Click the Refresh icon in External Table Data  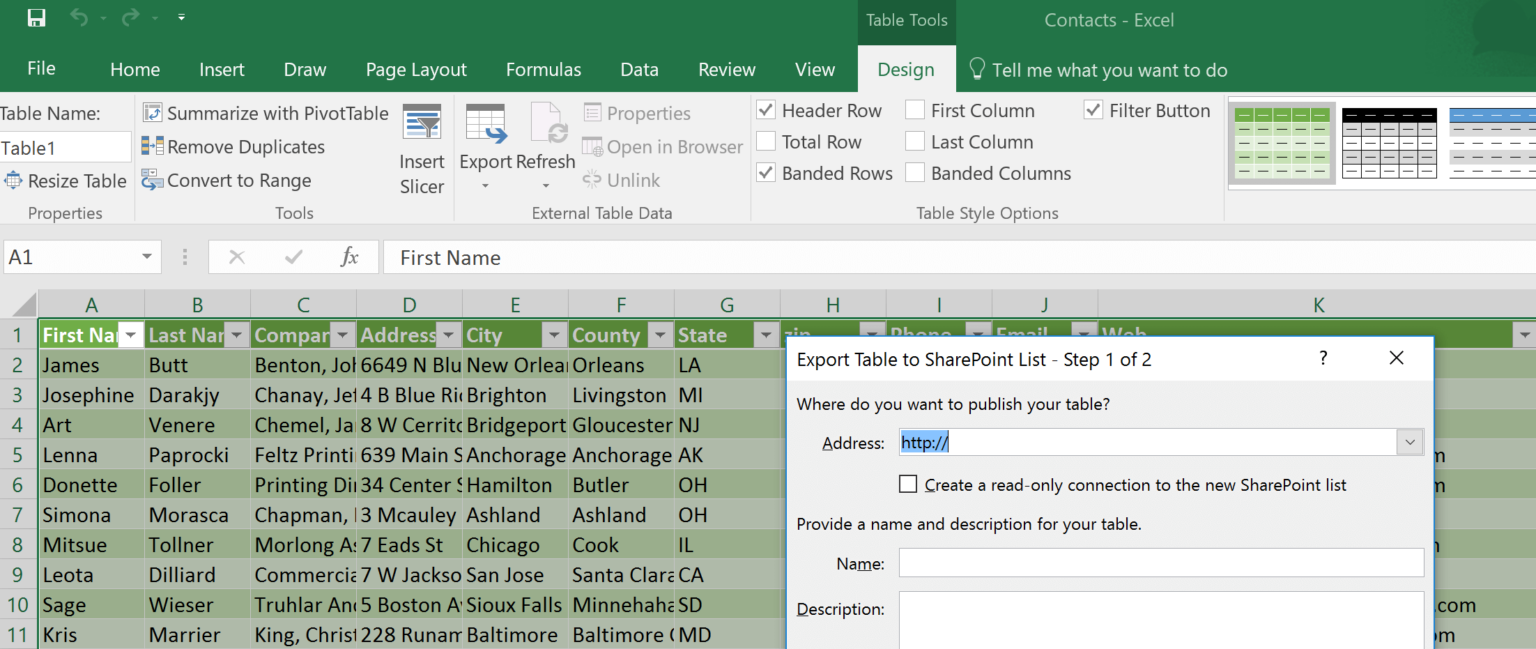click(548, 125)
